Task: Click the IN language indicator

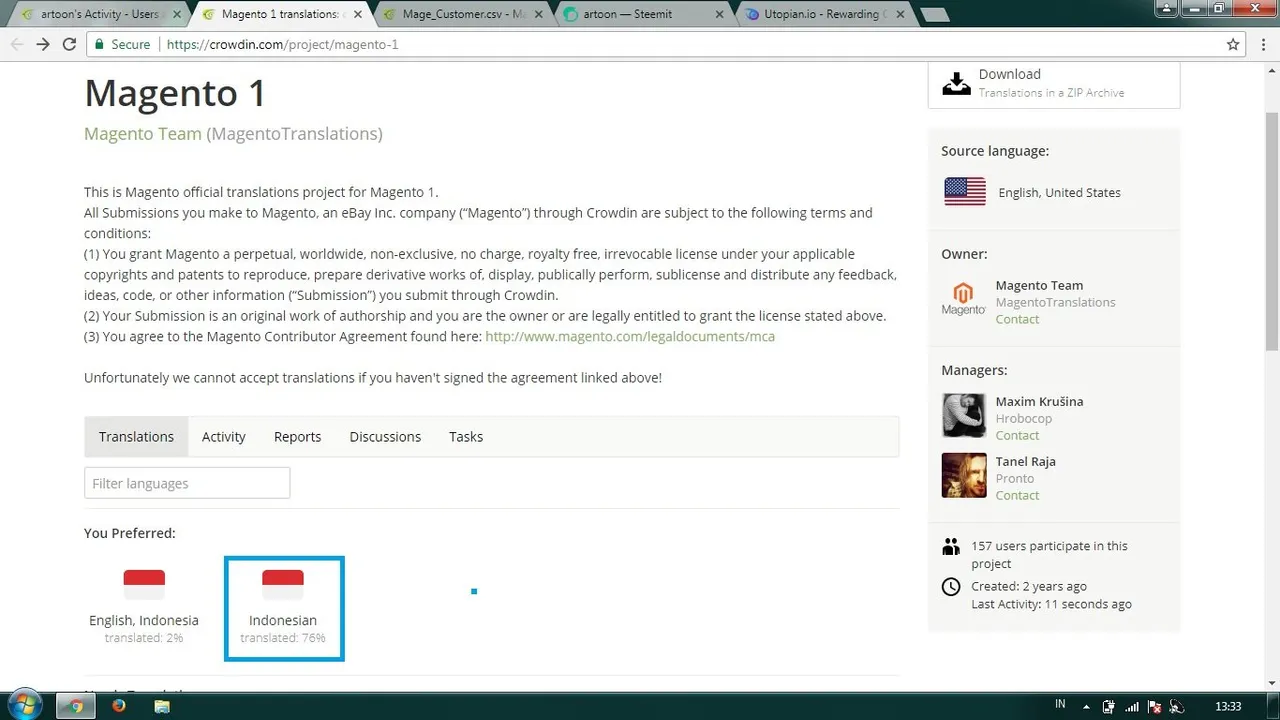Action: [1060, 705]
